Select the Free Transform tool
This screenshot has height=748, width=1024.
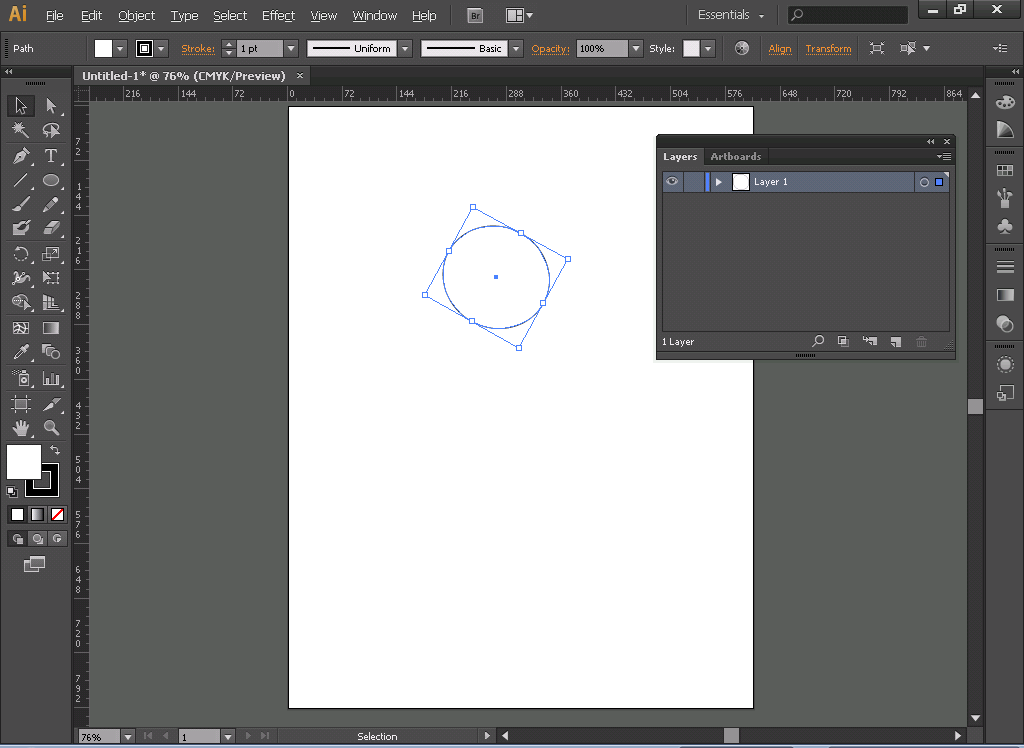coord(51,278)
